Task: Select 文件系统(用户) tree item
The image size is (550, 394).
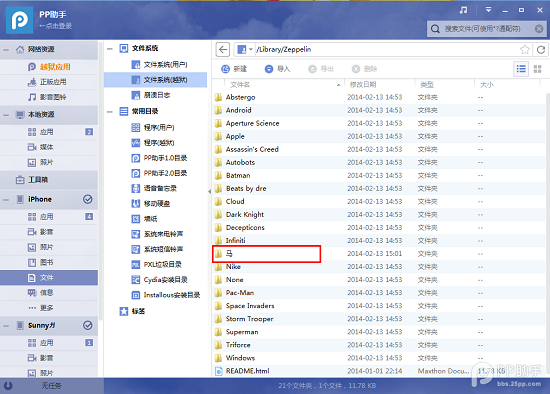Action: pos(160,65)
